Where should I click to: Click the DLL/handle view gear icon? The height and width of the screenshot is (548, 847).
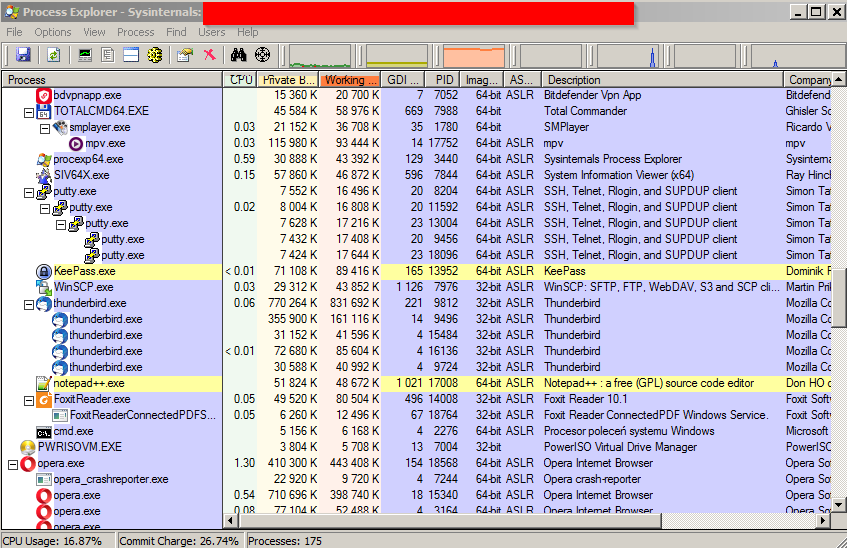pyautogui.click(x=154, y=55)
